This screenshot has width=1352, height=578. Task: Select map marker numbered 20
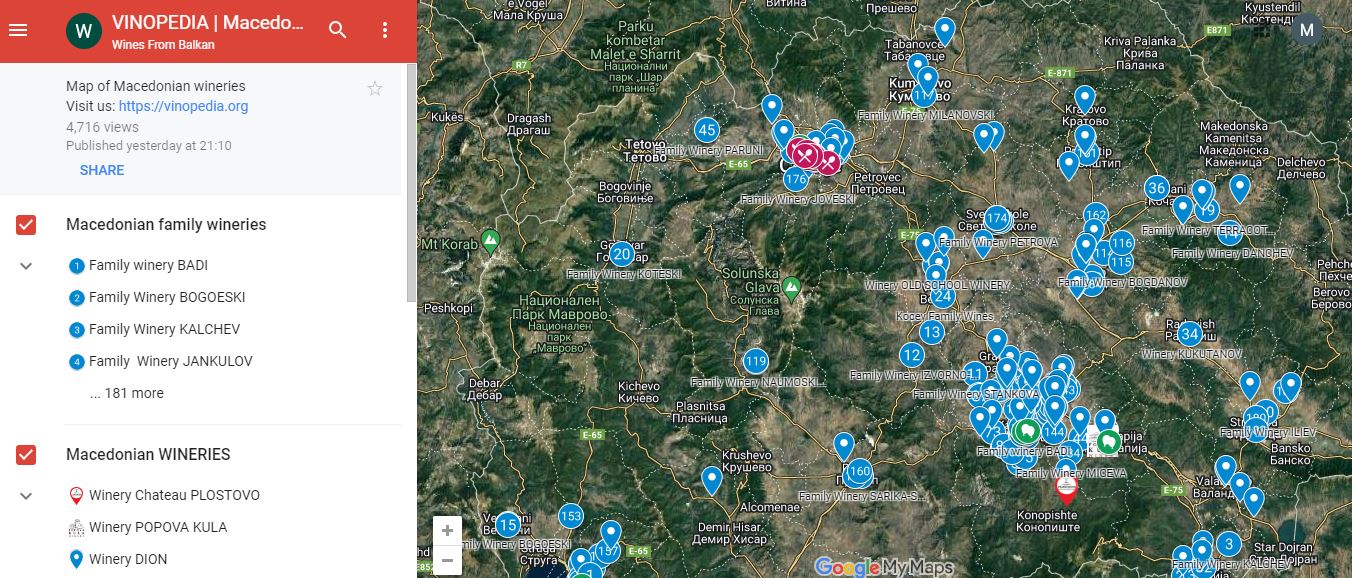(621, 254)
